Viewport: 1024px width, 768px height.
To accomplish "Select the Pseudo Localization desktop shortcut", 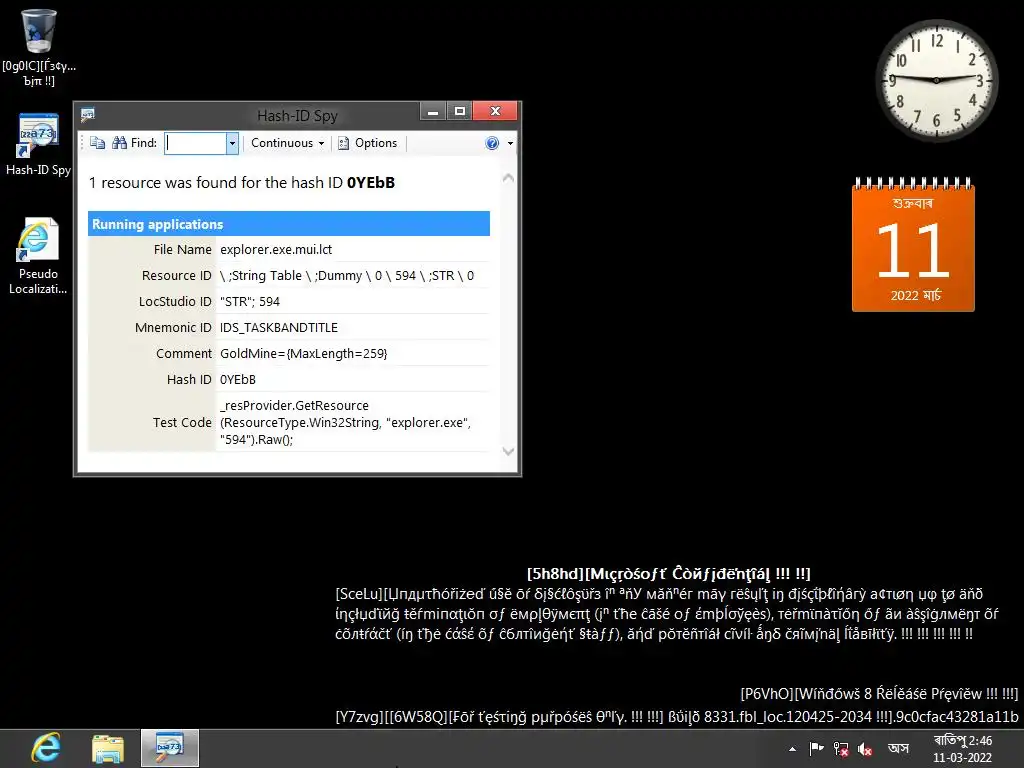I will [x=38, y=255].
